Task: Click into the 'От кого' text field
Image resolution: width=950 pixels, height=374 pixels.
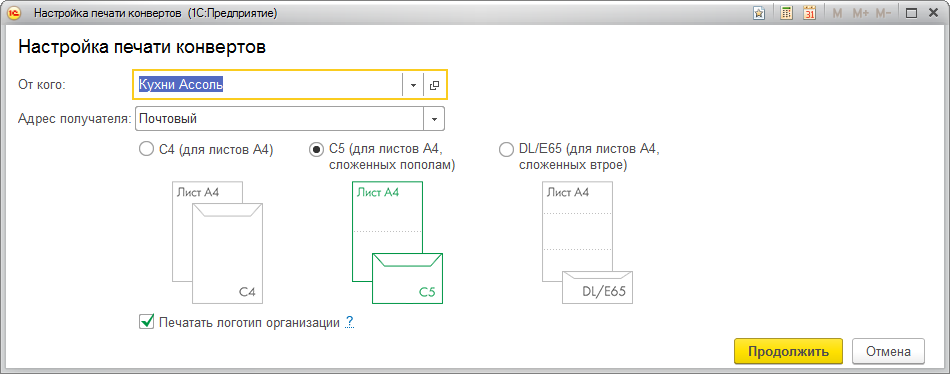Action: pos(268,85)
